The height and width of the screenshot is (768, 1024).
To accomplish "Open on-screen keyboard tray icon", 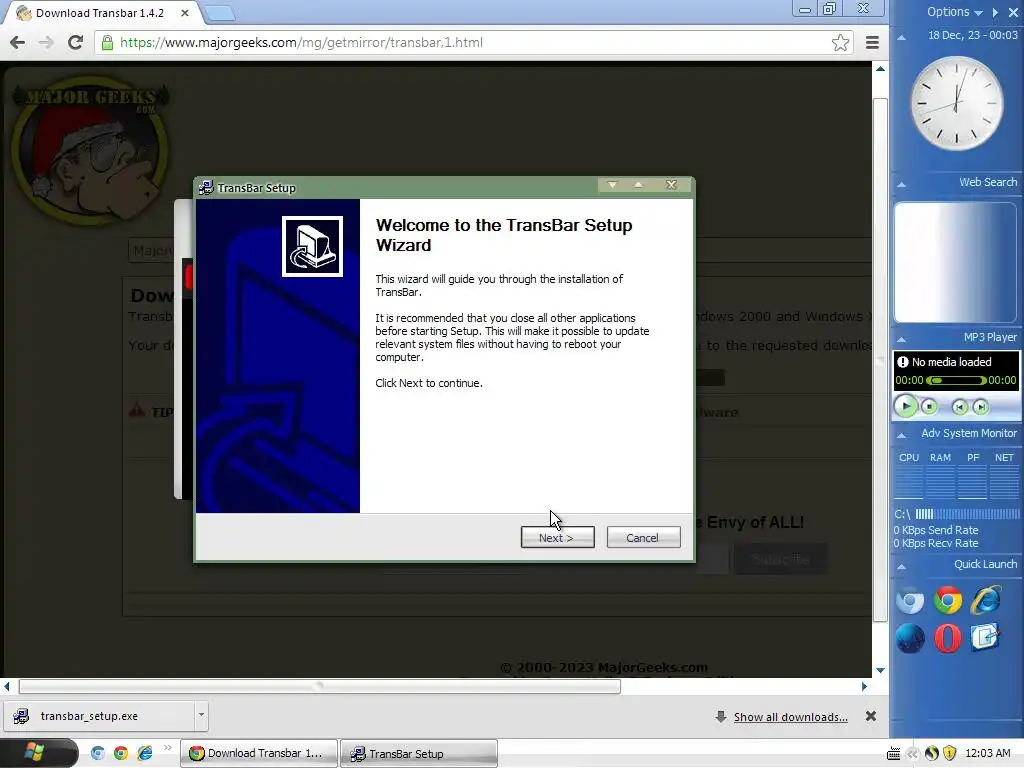I will click(x=893, y=754).
